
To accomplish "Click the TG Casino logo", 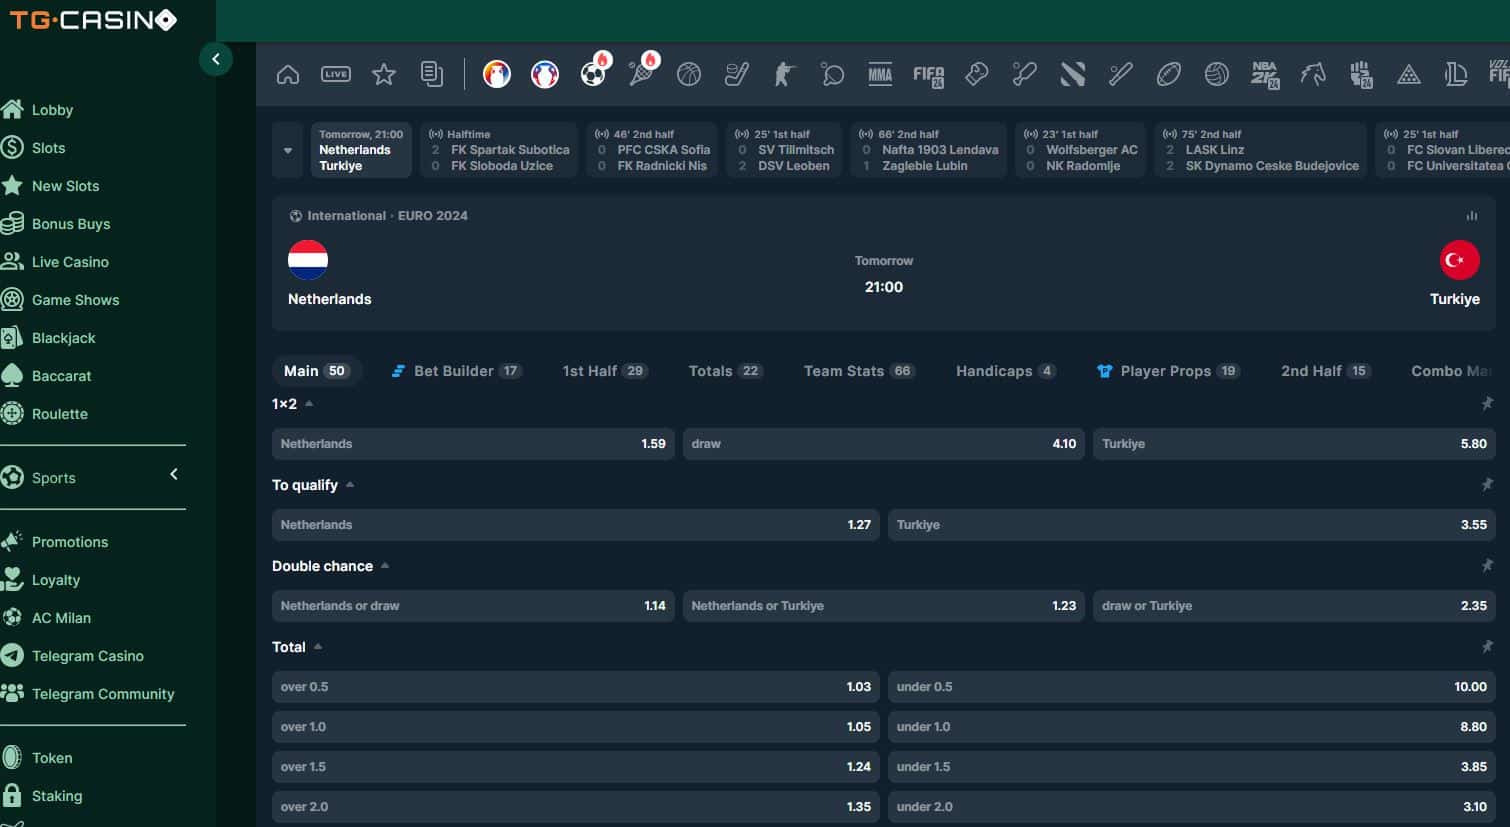I will point(93,20).
